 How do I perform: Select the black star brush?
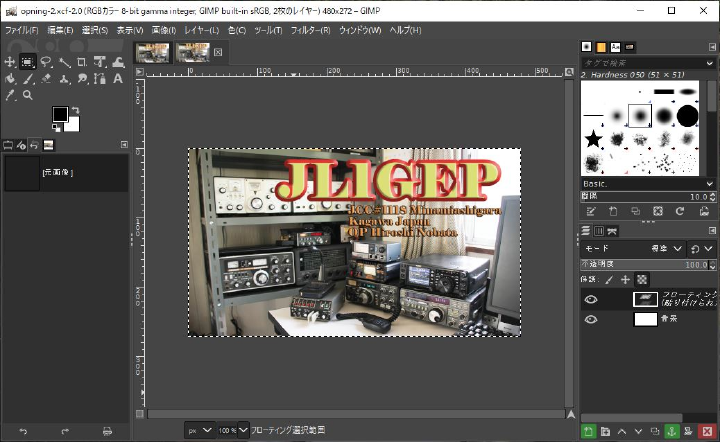[x=593, y=139]
